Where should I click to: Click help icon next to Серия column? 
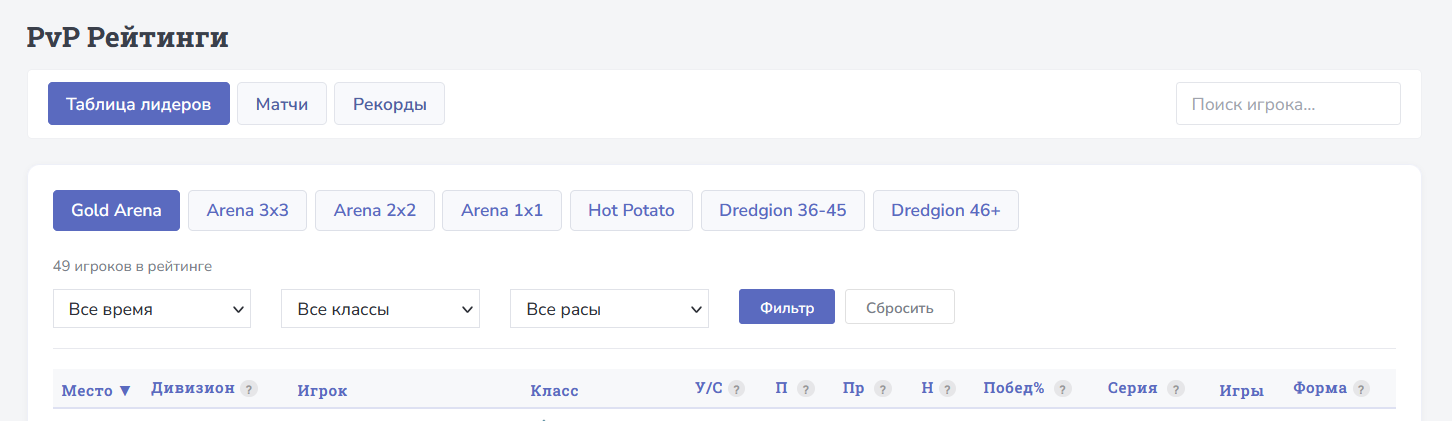pos(1175,389)
